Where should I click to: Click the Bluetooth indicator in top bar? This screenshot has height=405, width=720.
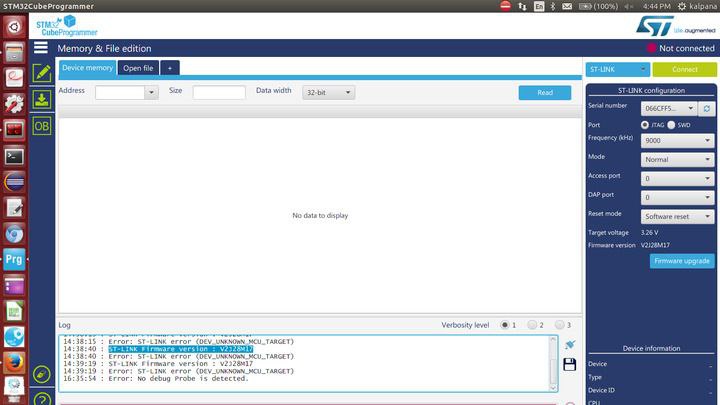pyautogui.click(x=553, y=6)
